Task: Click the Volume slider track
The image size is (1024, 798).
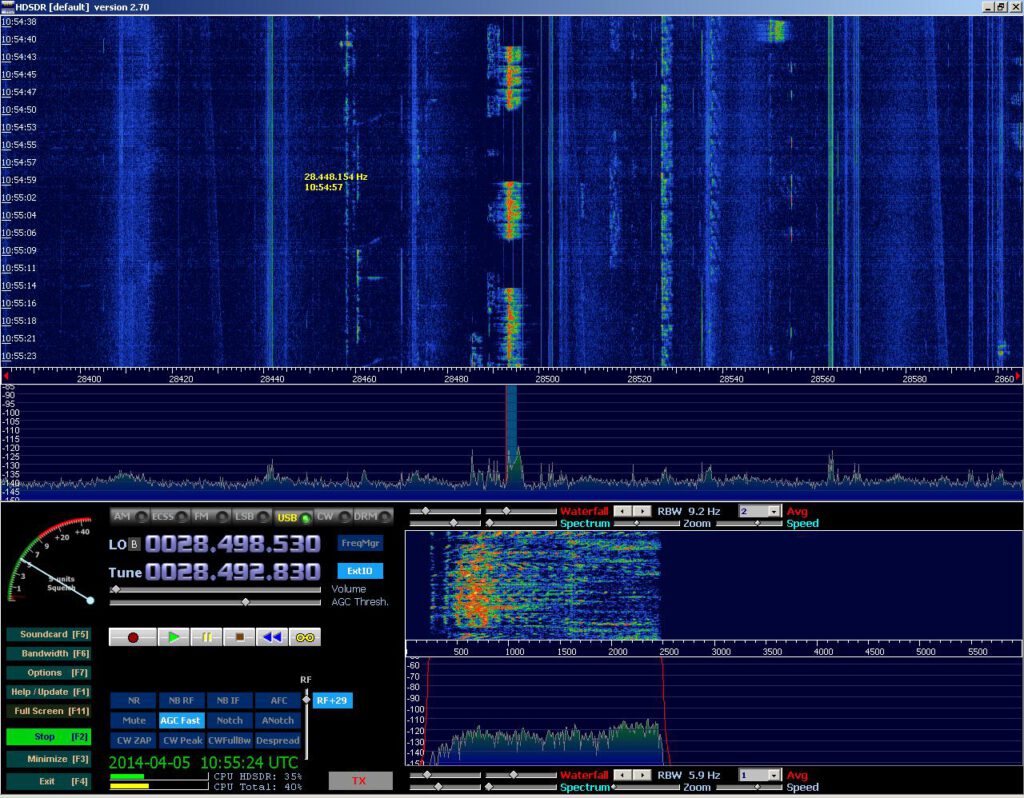Action: (220, 589)
